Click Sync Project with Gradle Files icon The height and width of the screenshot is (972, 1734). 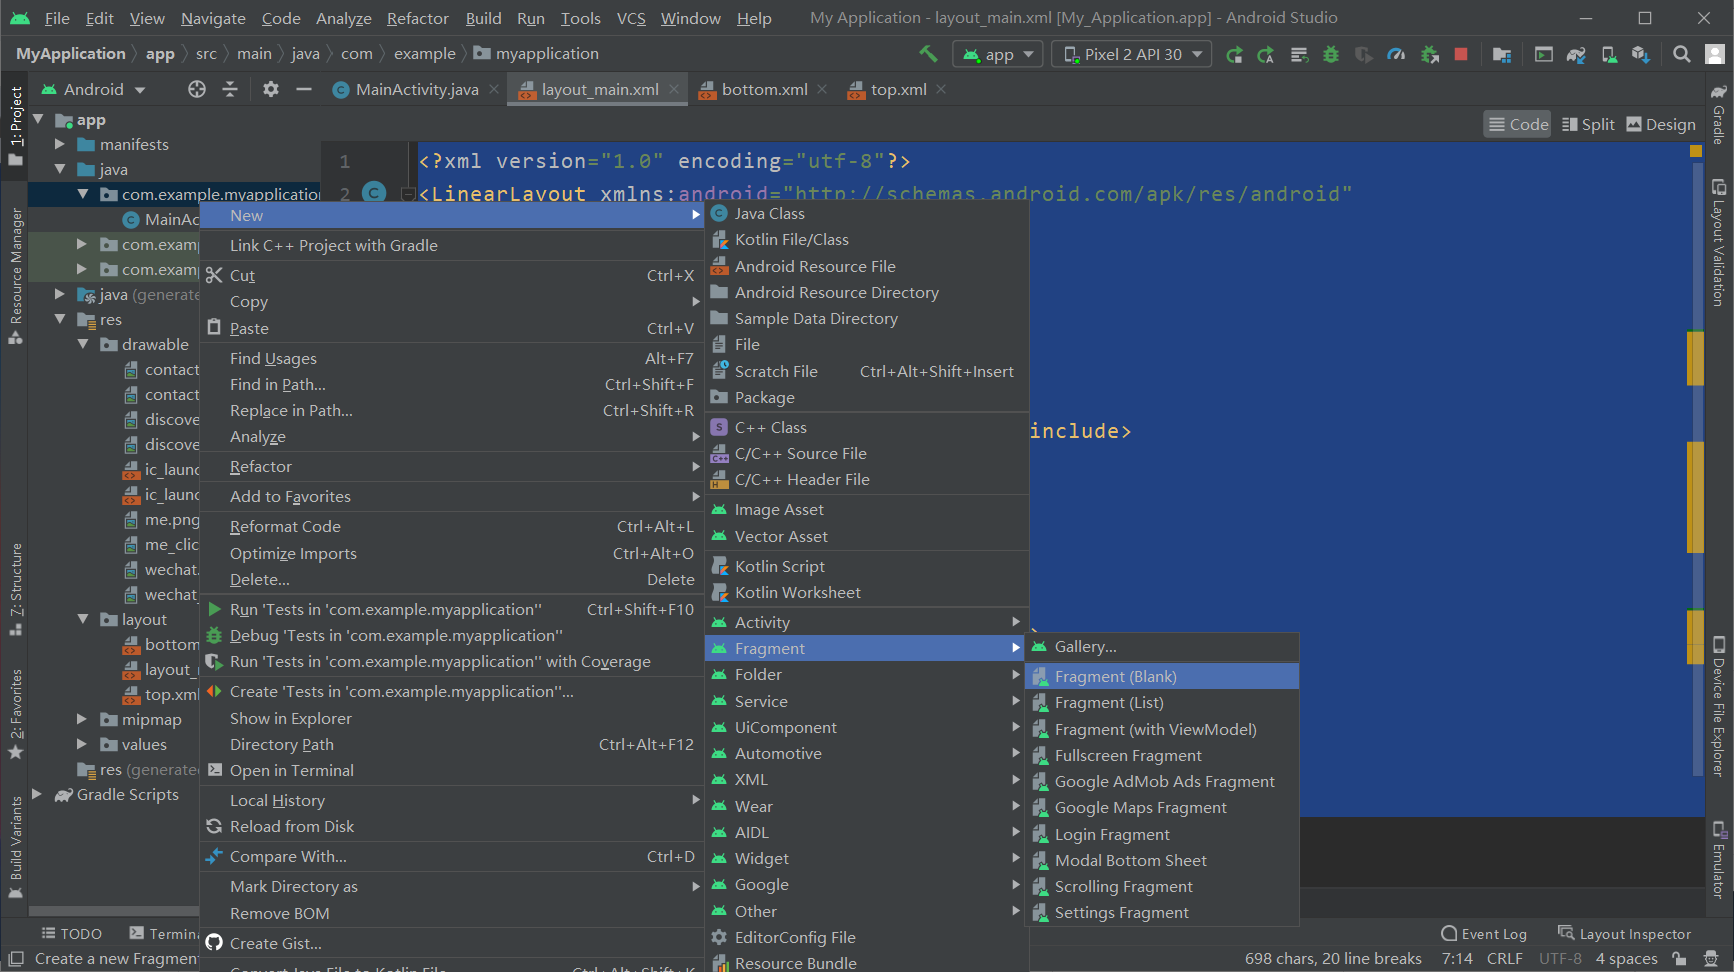point(1577,54)
